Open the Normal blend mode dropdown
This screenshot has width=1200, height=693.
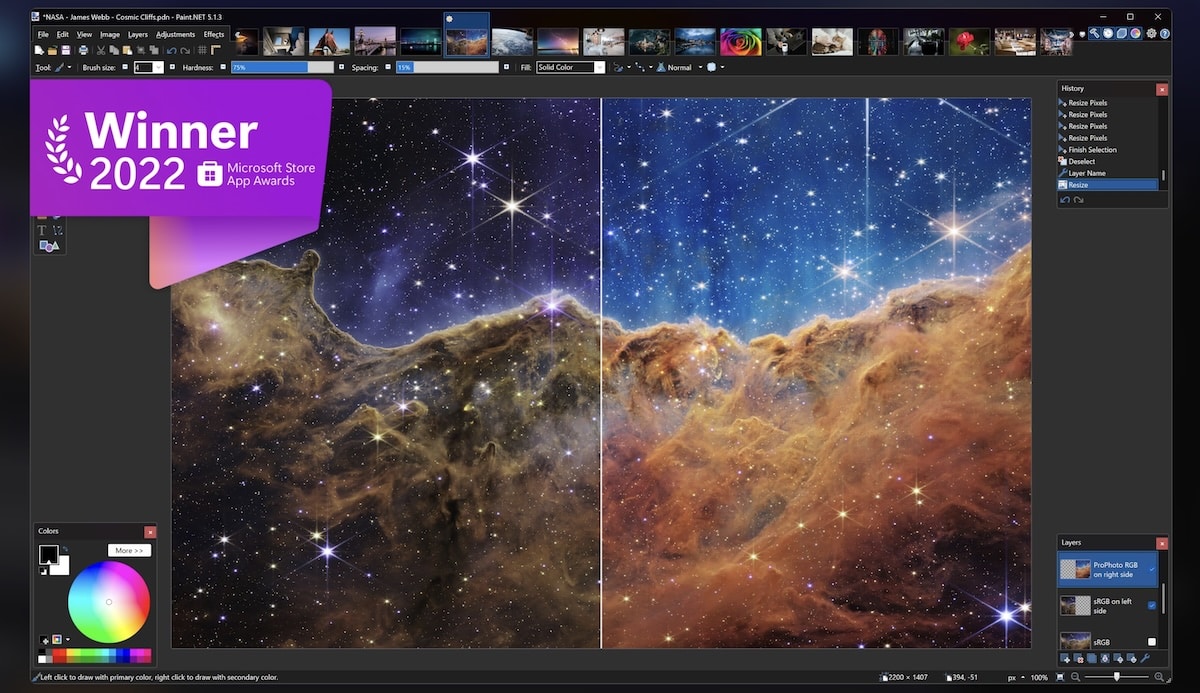click(678, 67)
